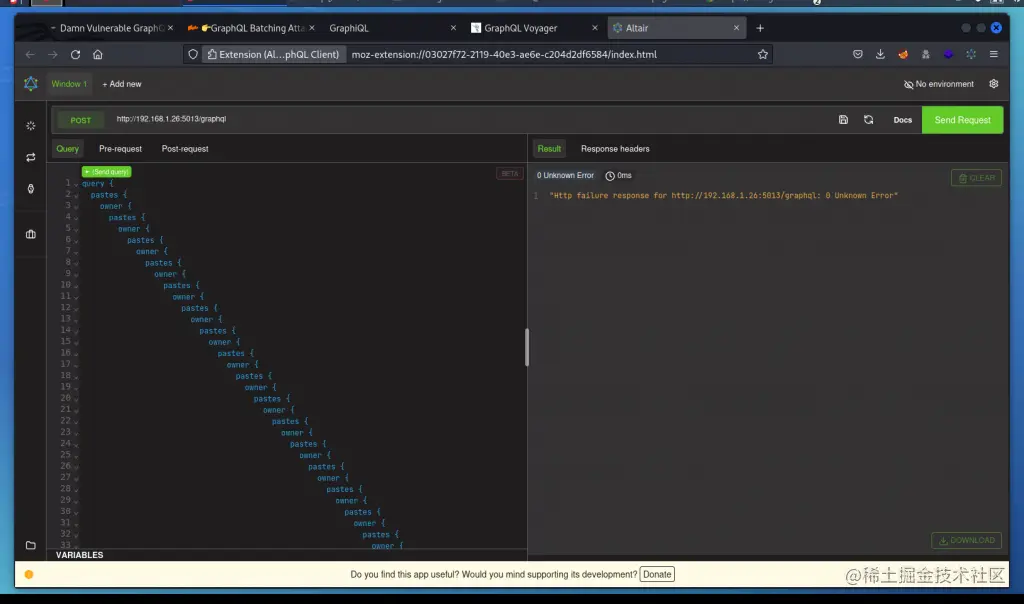Open a new browser tab

click(760, 28)
